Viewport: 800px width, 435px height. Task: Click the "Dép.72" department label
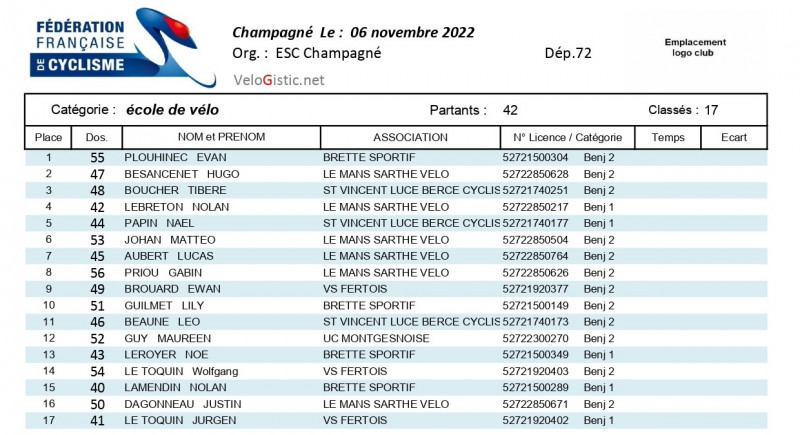coord(568,53)
